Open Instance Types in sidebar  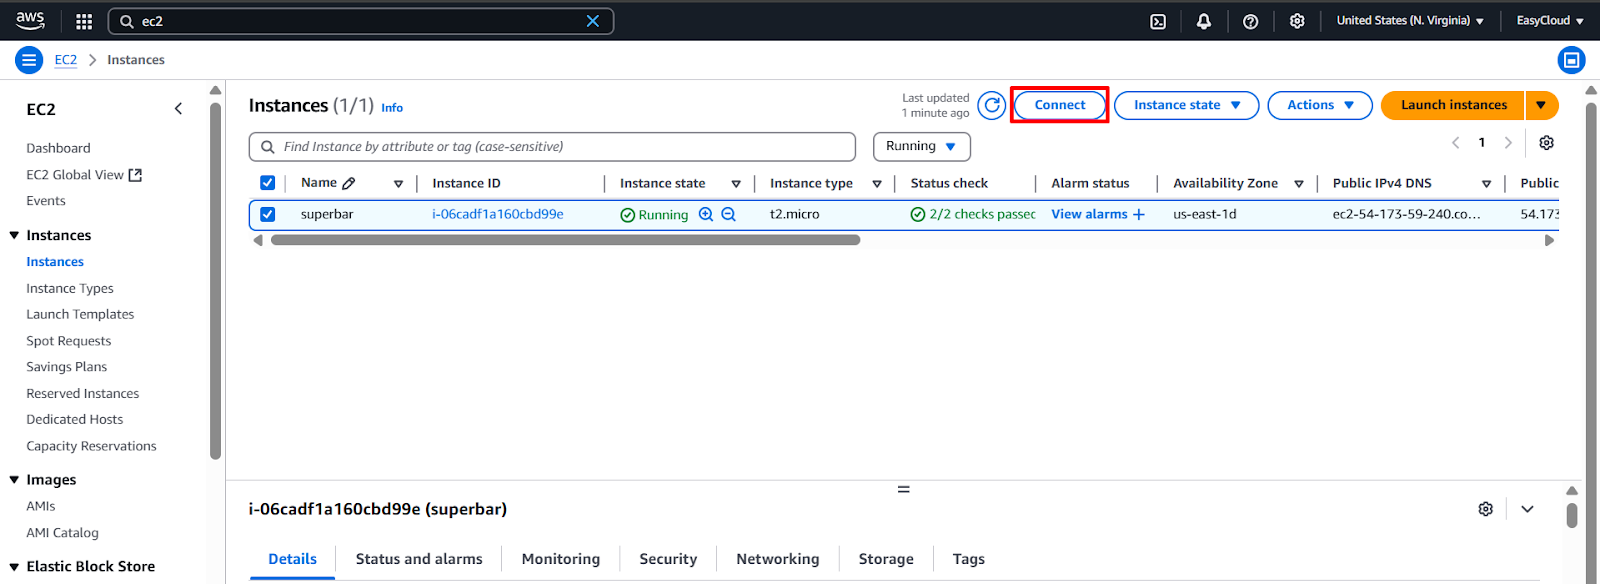pos(70,288)
